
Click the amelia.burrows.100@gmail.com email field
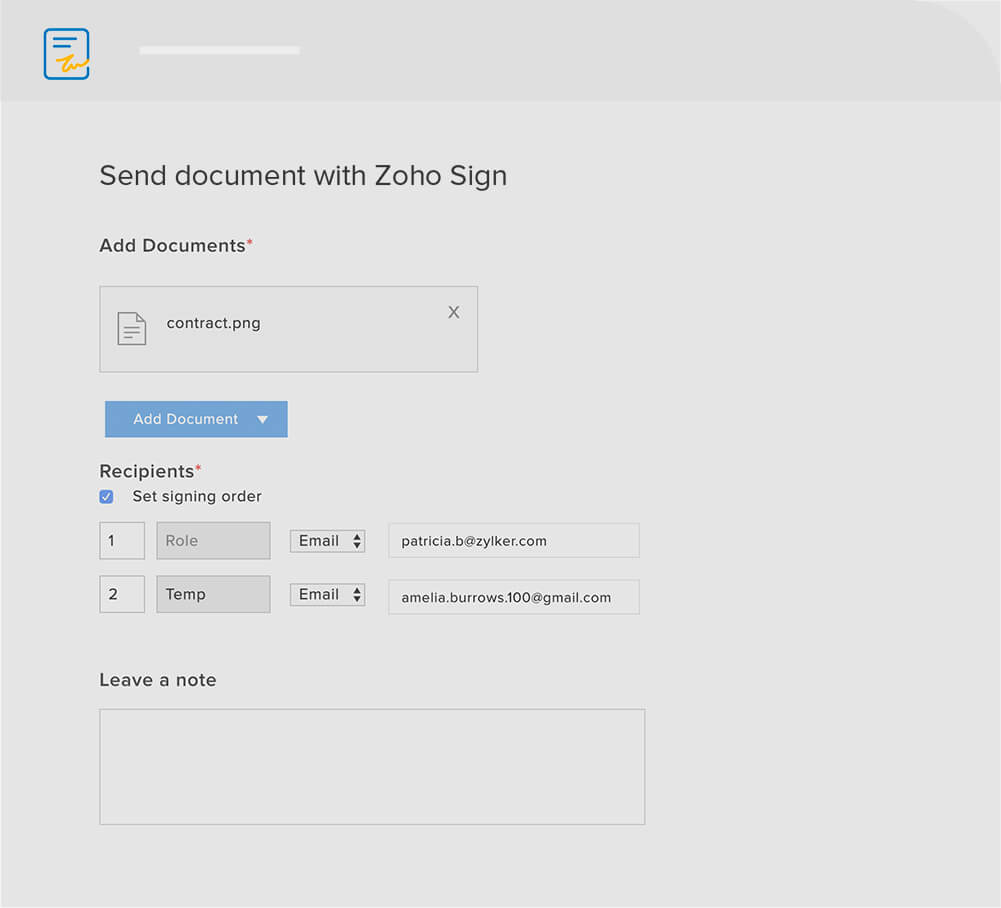tap(514, 597)
